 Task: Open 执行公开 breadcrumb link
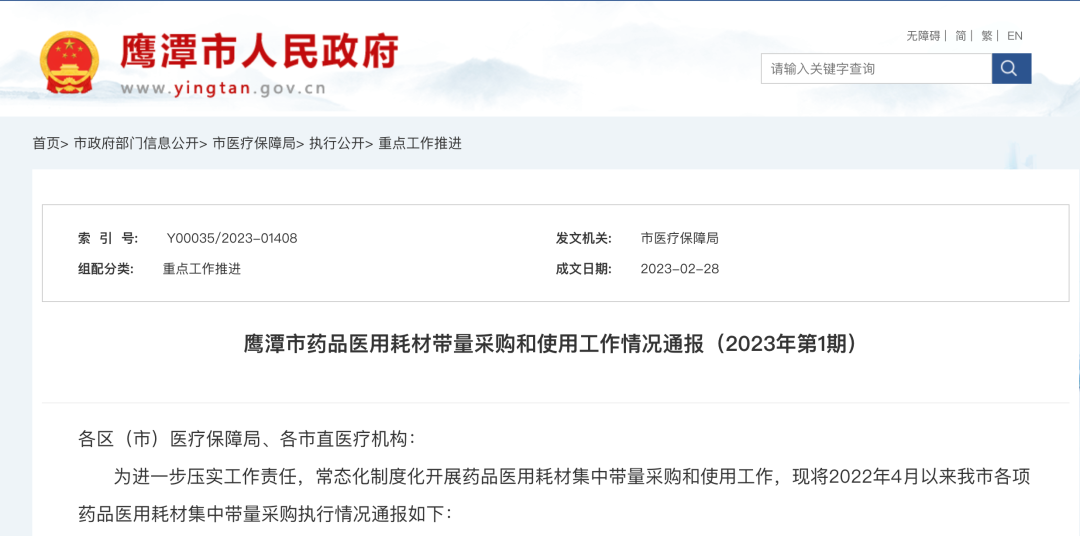click(337, 143)
